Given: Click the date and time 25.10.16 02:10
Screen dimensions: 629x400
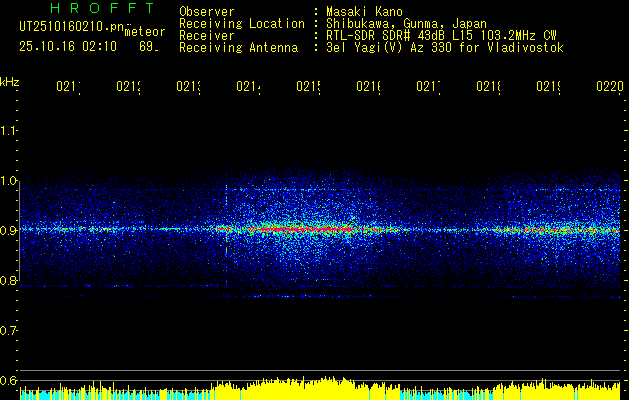Looking at the screenshot, I should pos(68,47).
